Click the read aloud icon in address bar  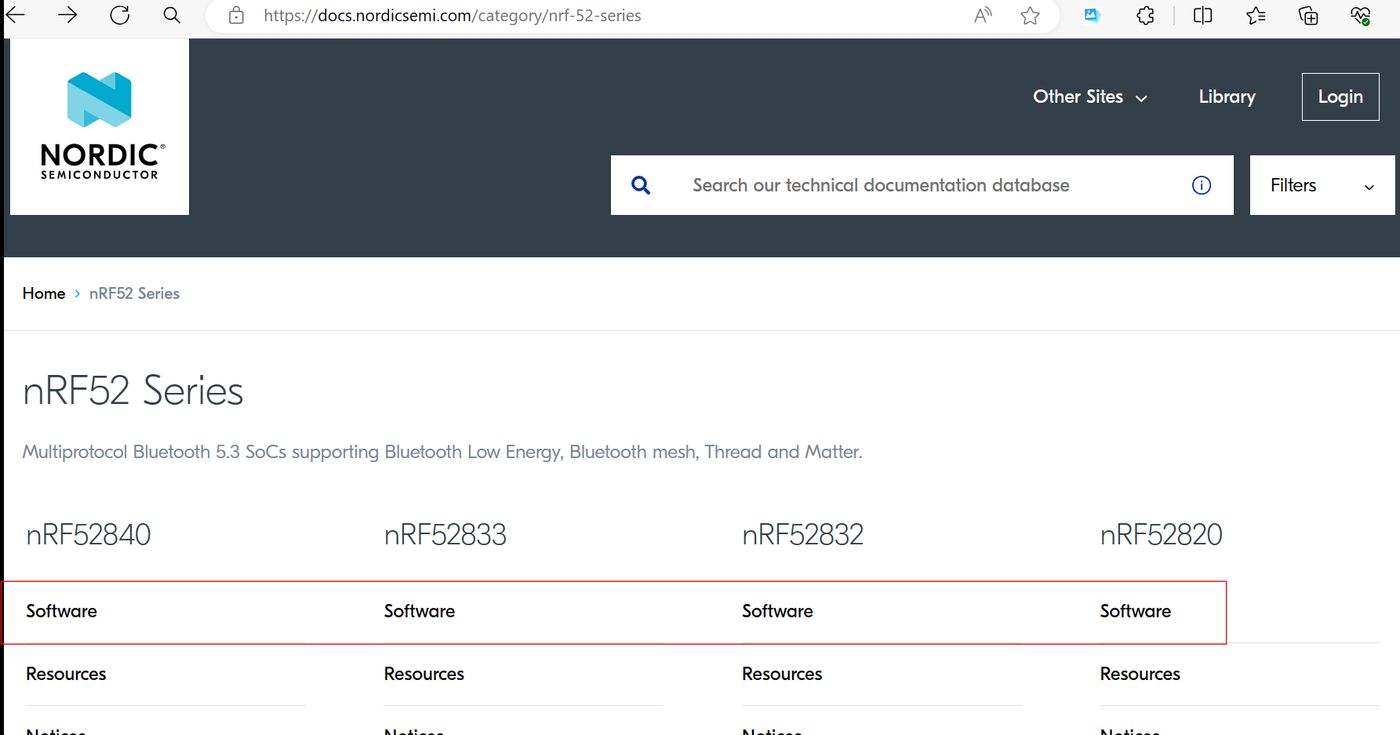[983, 15]
